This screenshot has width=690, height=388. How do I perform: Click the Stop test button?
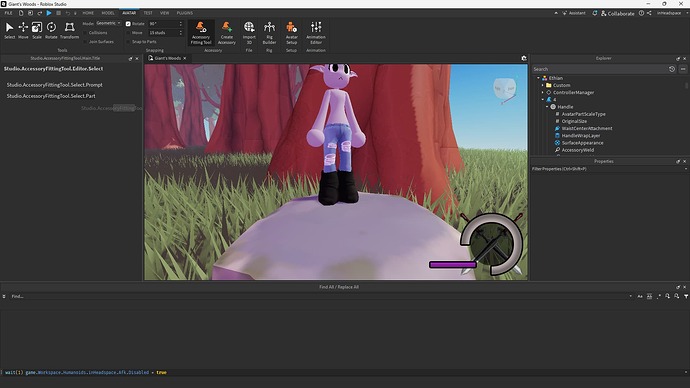59,13
